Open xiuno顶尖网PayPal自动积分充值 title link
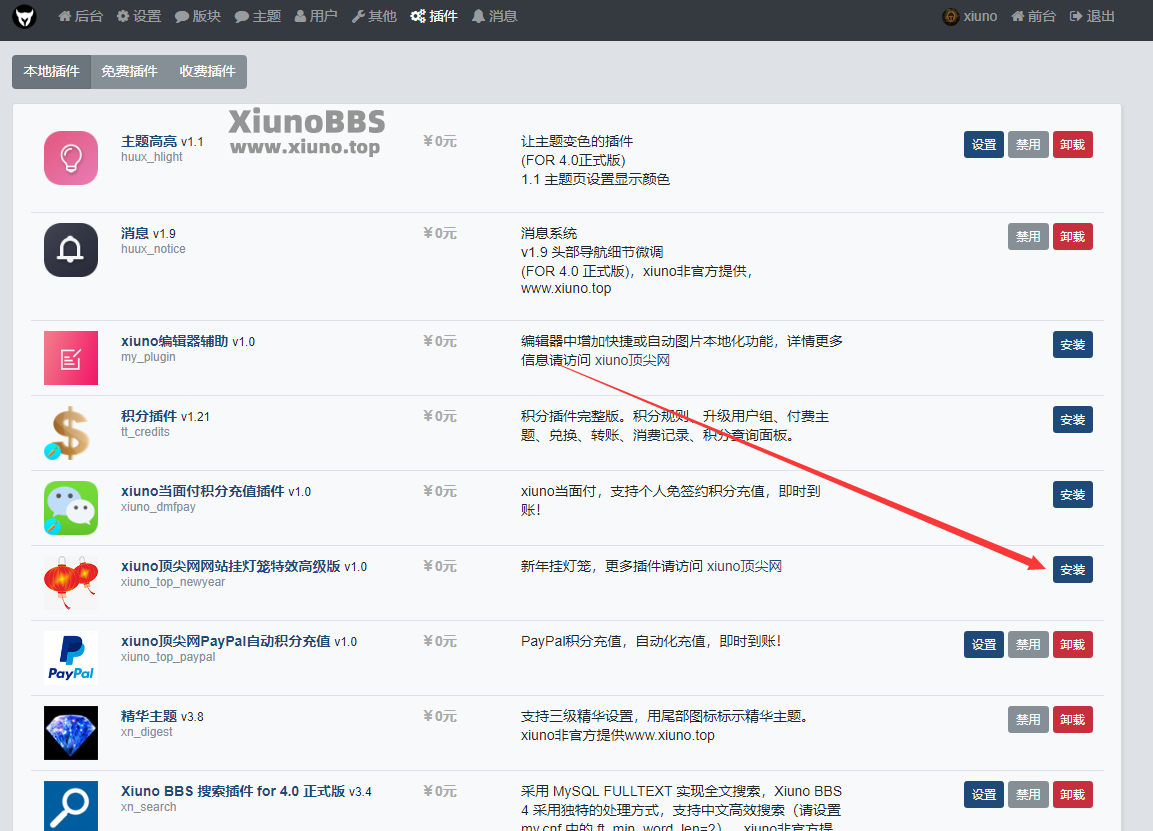This screenshot has width=1153, height=831. pos(226,641)
